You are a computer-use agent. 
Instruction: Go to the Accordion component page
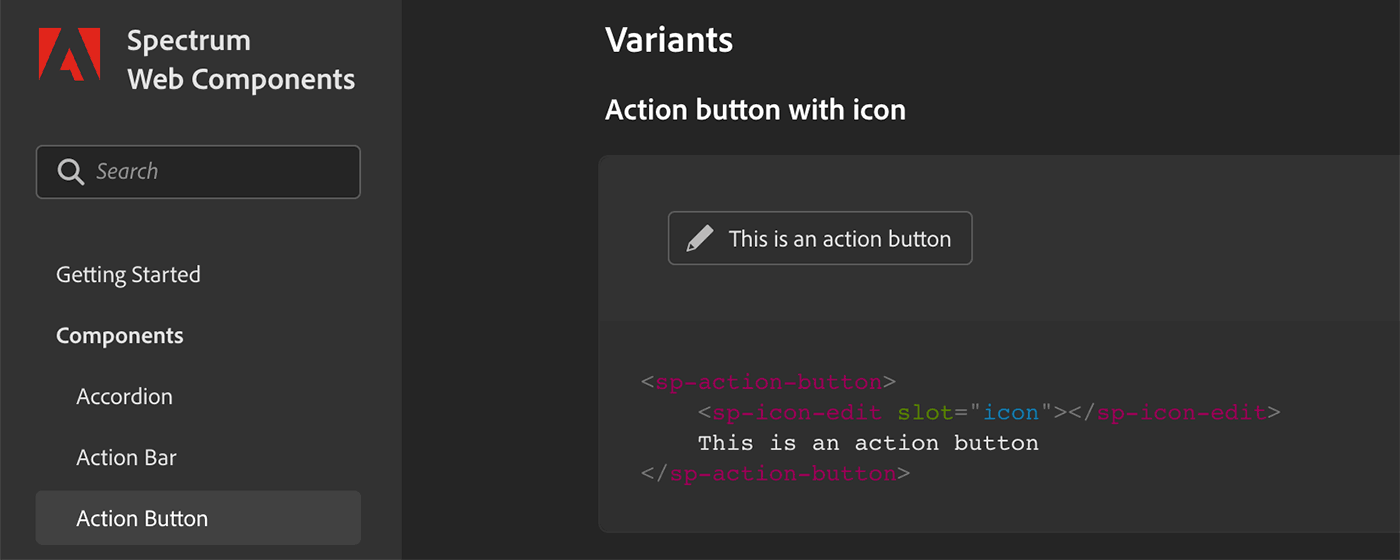pos(125,397)
